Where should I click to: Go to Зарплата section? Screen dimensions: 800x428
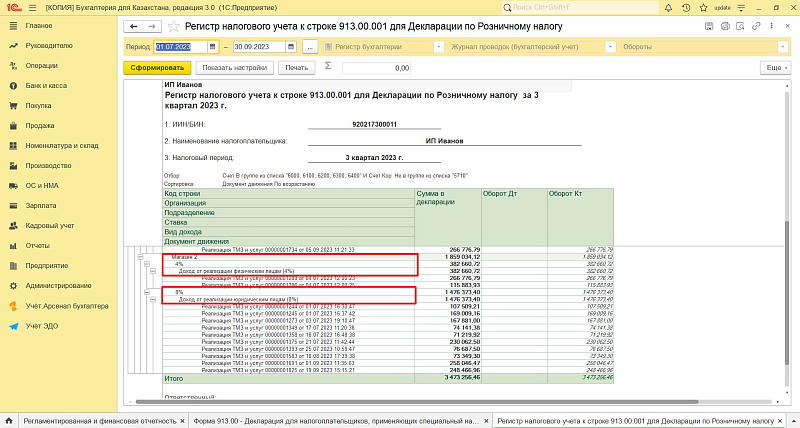39,204
